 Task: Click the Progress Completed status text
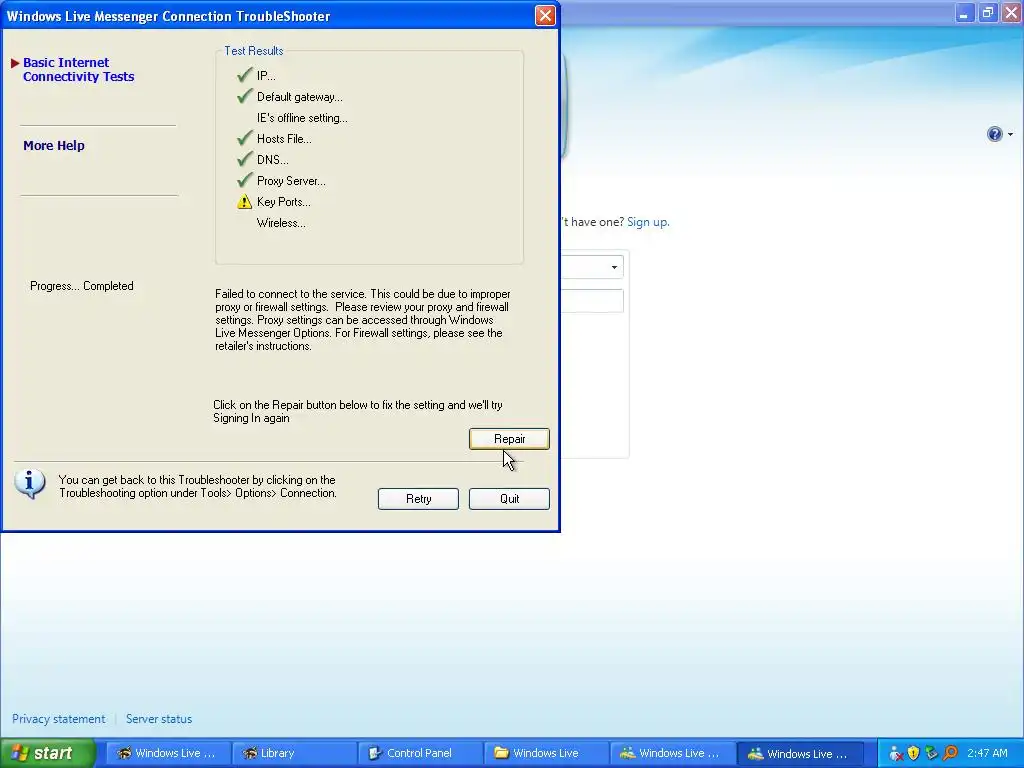pyautogui.click(x=82, y=286)
